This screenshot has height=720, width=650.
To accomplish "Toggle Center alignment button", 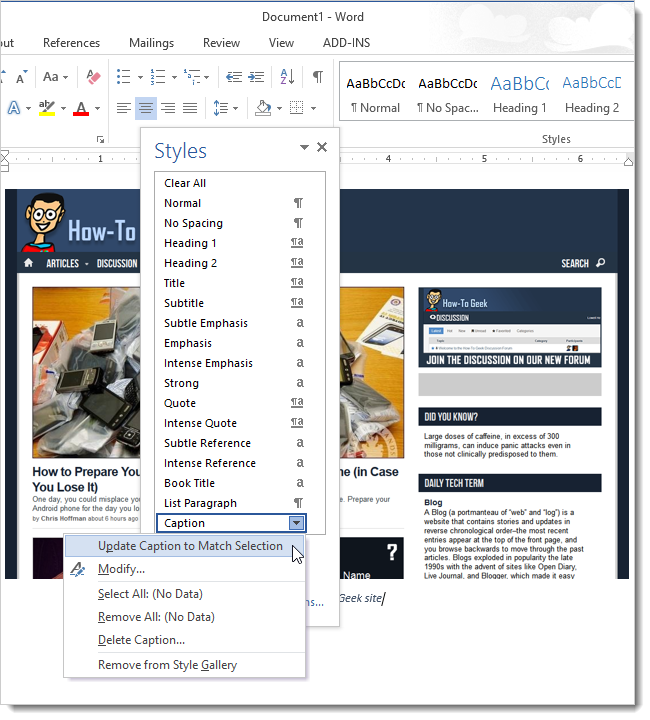I will coord(146,108).
